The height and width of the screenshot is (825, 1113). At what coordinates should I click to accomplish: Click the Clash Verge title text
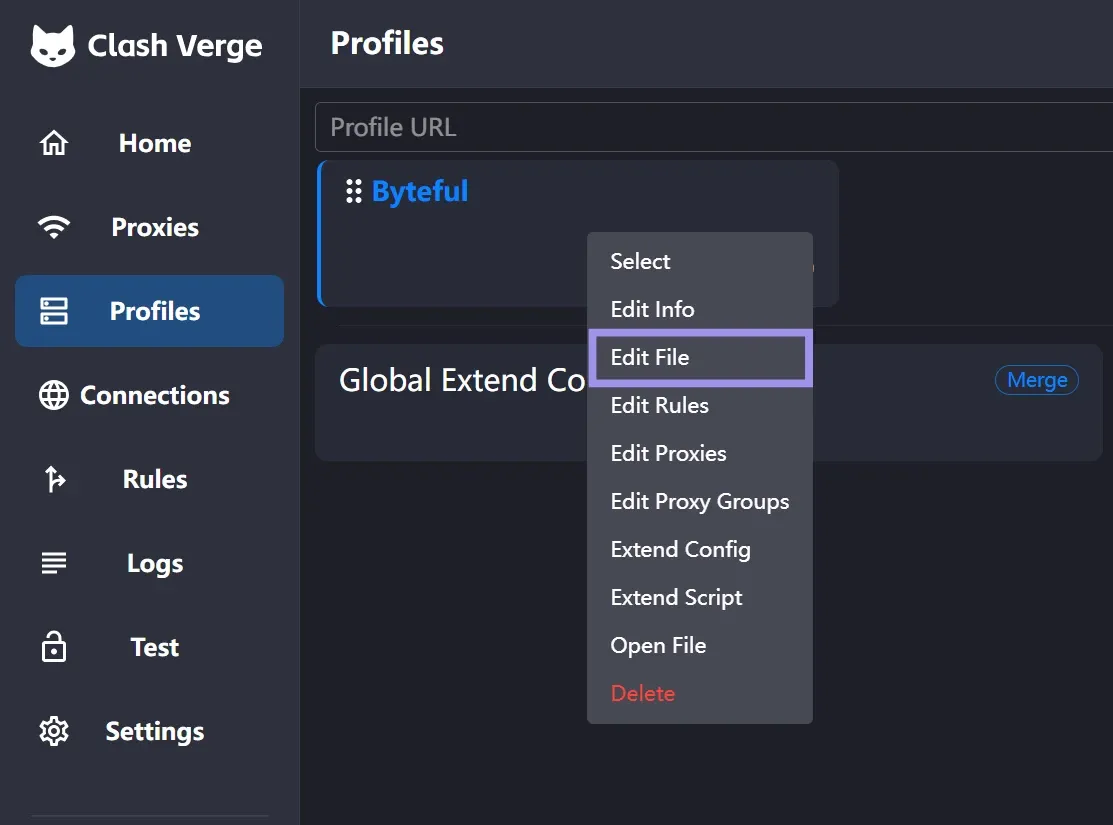tap(175, 46)
